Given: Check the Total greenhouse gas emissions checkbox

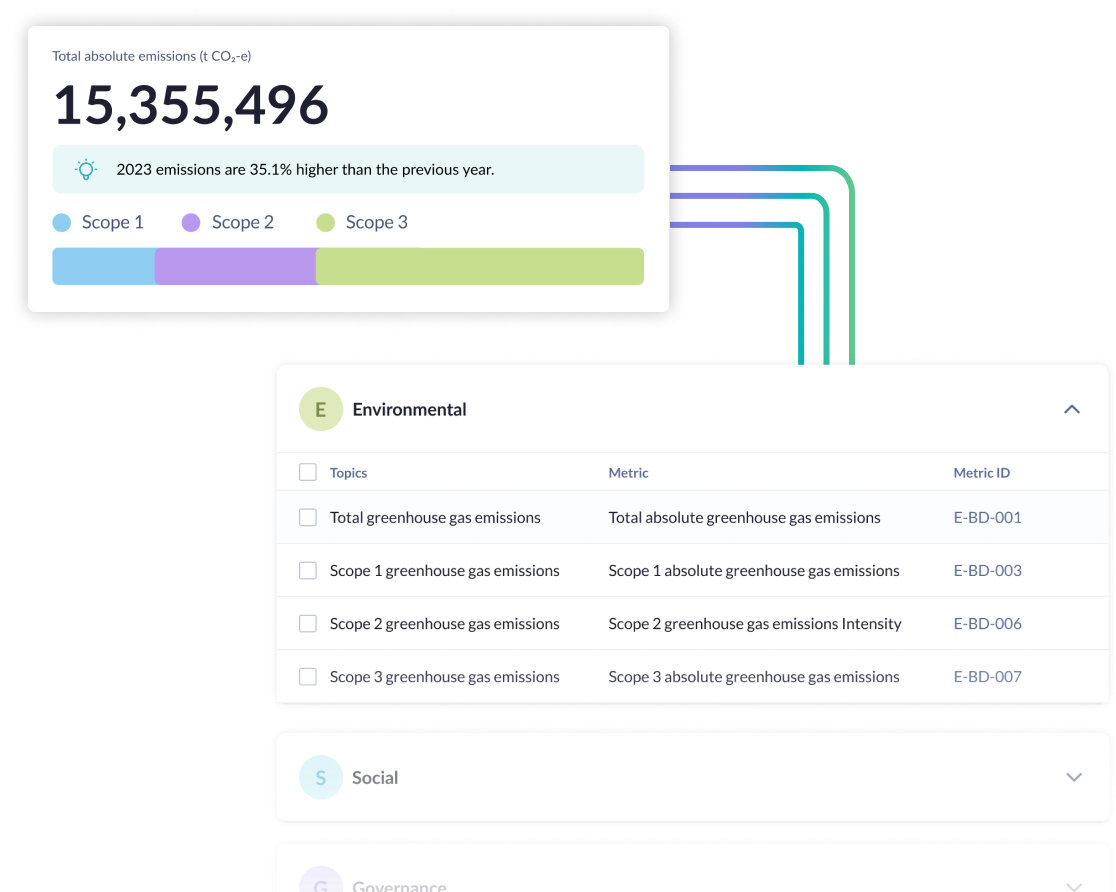Looking at the screenshot, I should [307, 518].
